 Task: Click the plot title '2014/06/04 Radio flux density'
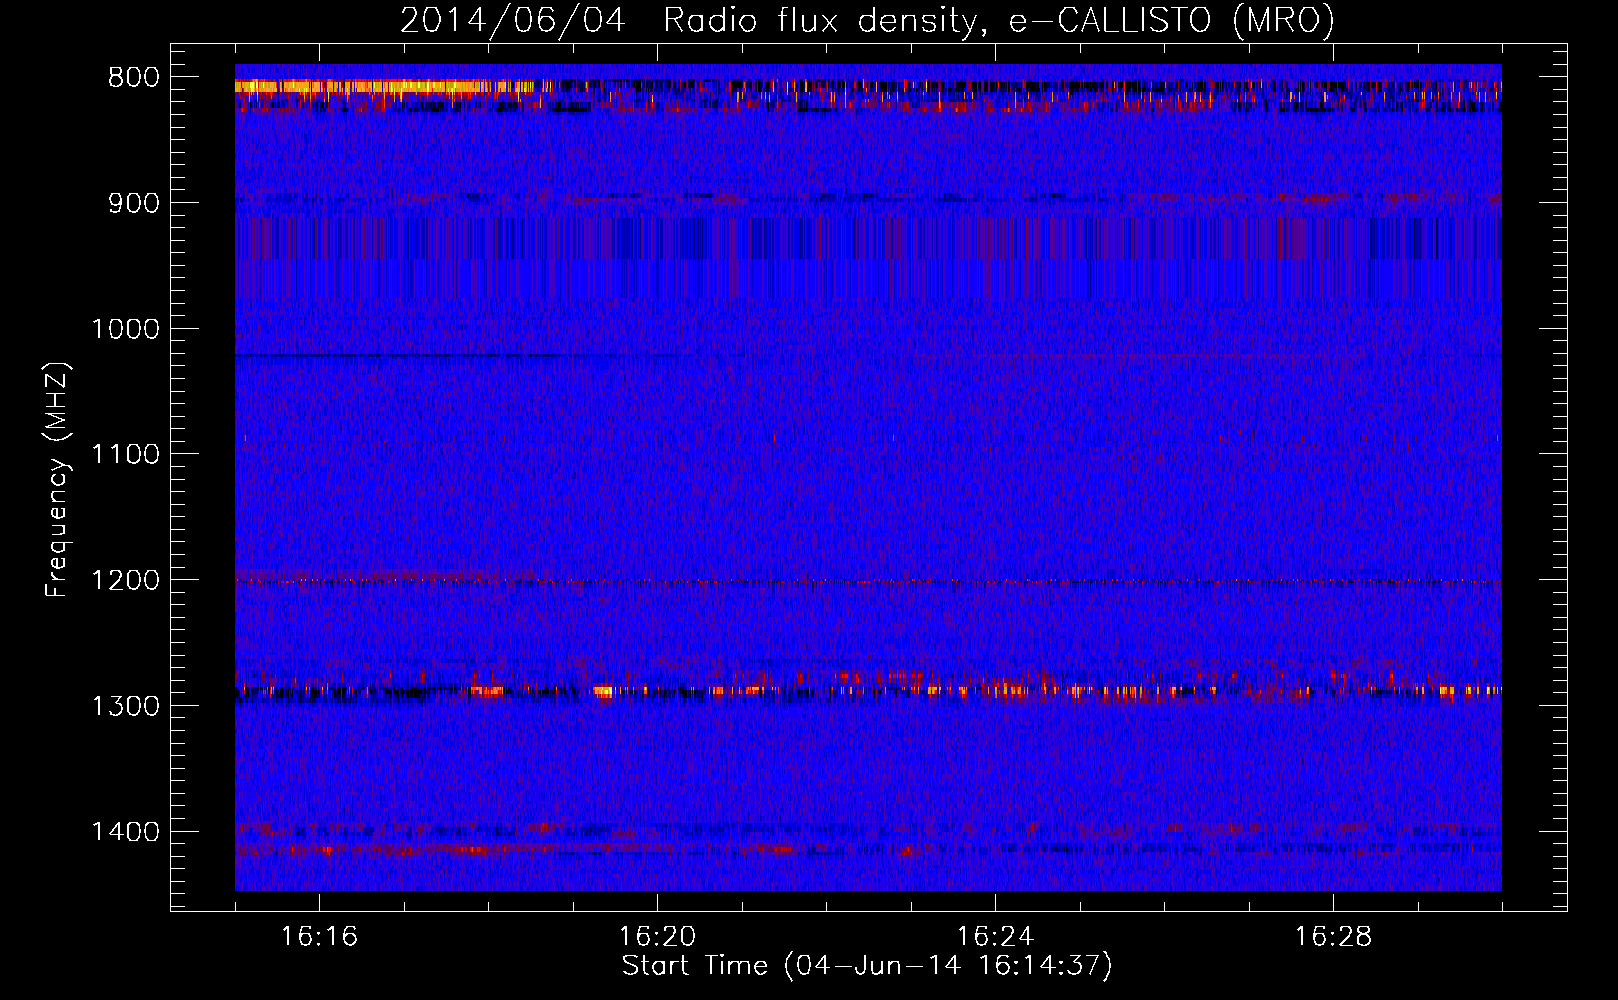(867, 20)
